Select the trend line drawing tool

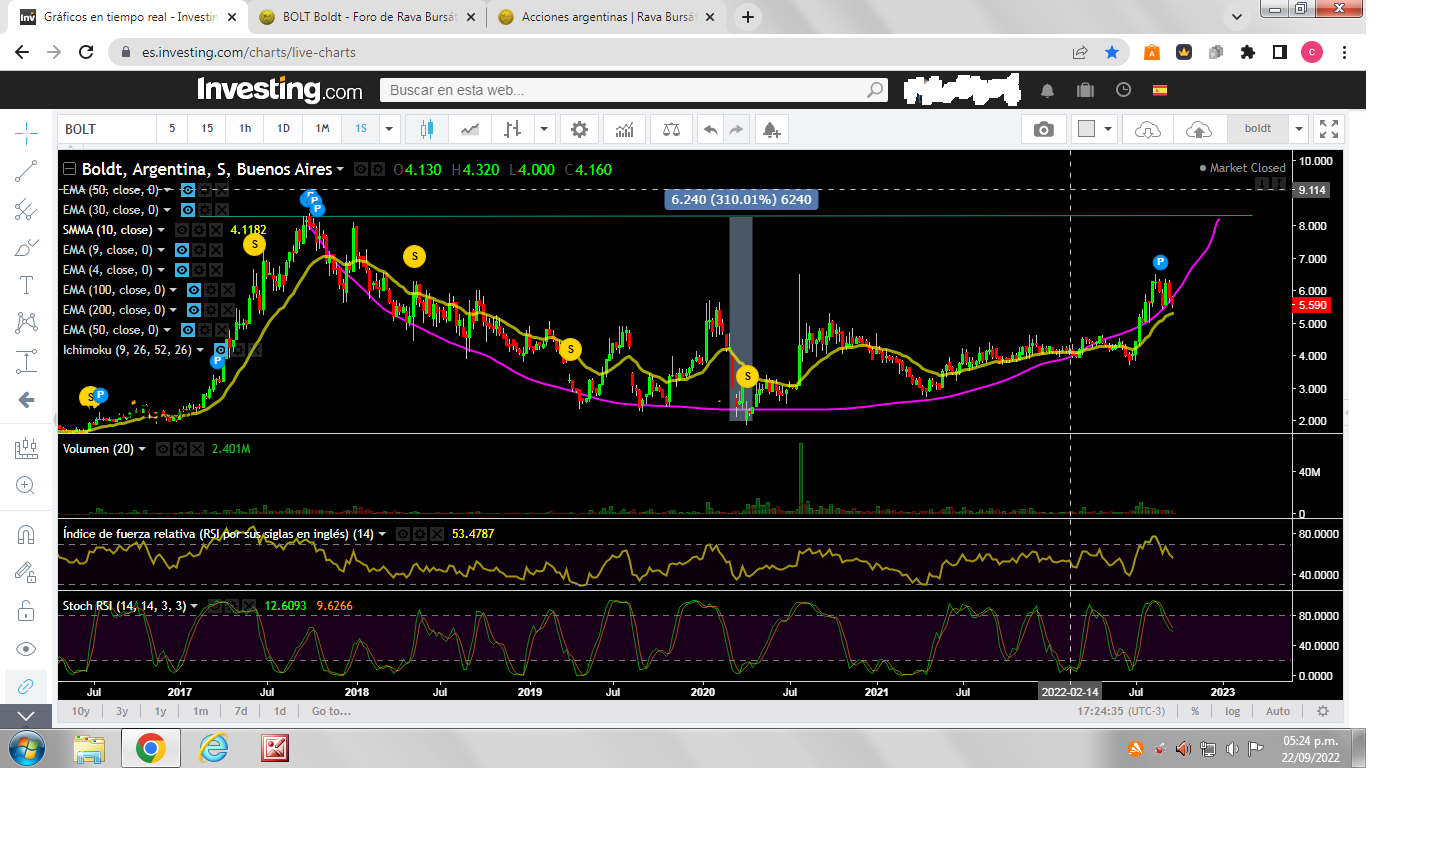tap(26, 171)
